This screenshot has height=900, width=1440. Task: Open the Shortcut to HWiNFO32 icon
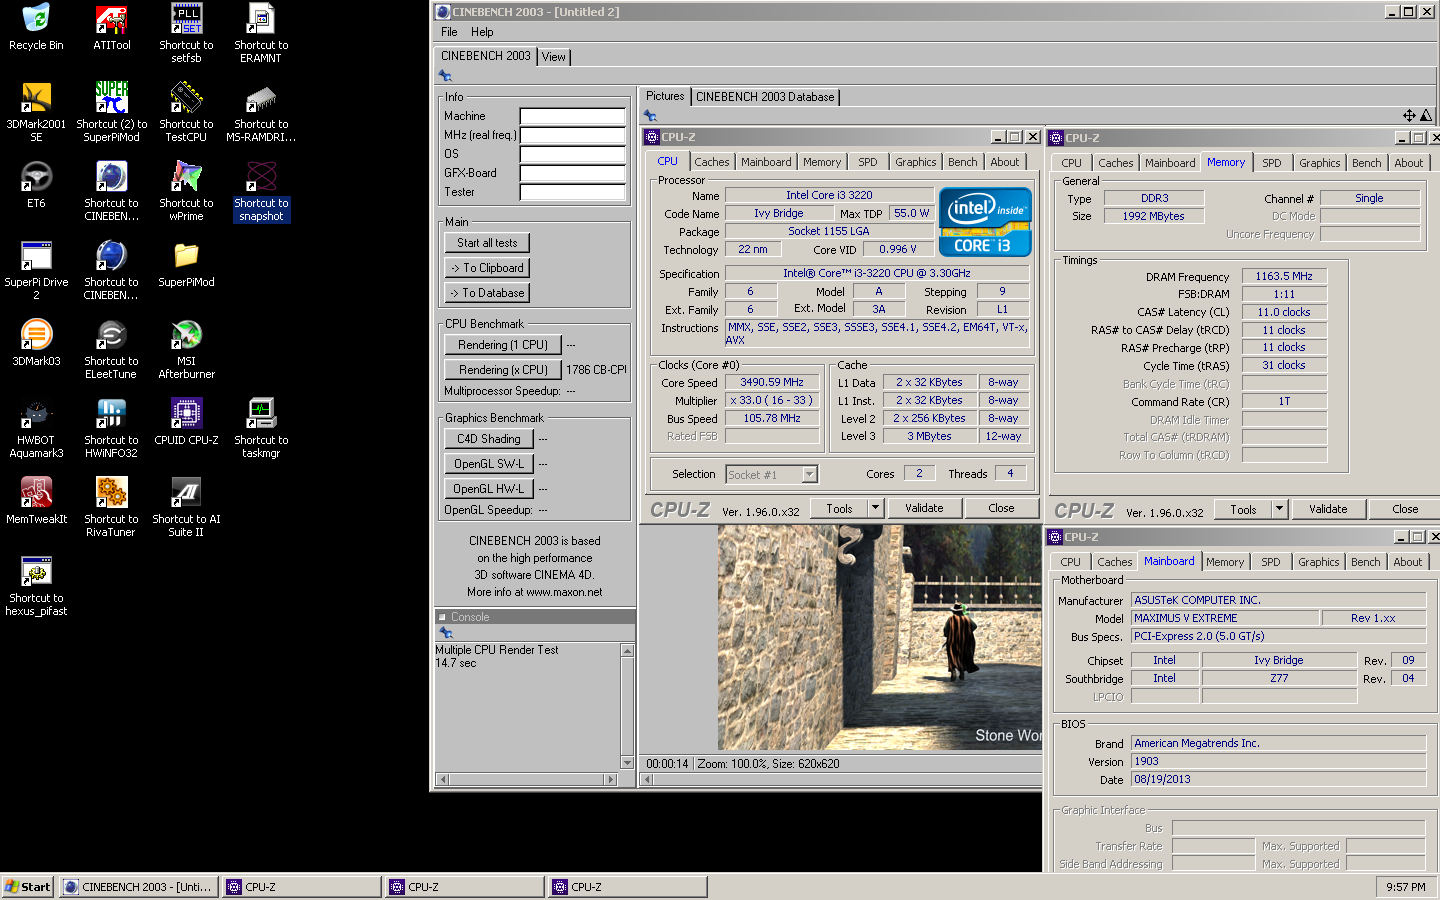coord(111,428)
